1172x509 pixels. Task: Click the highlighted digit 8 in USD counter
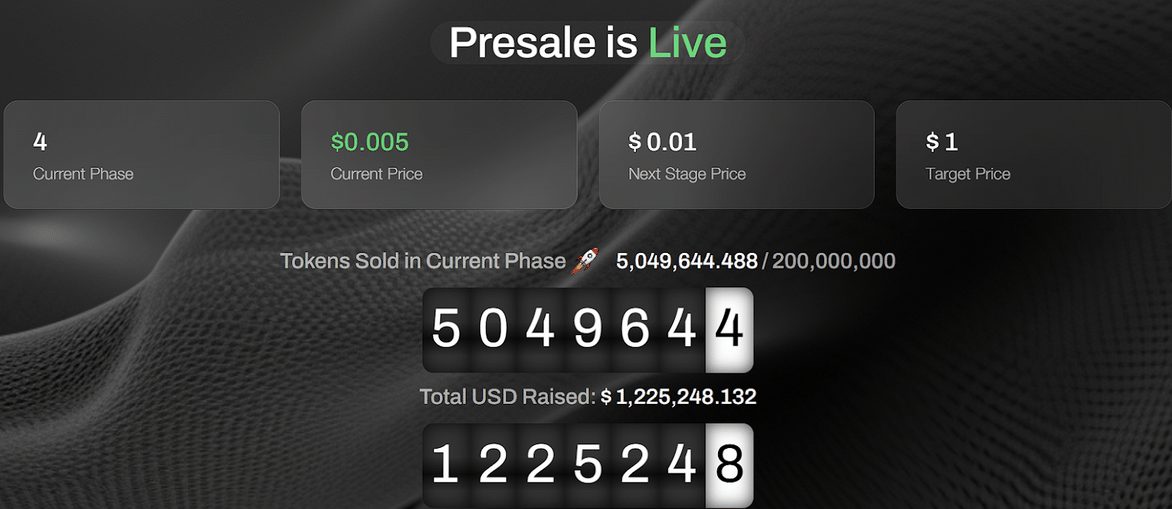point(729,465)
